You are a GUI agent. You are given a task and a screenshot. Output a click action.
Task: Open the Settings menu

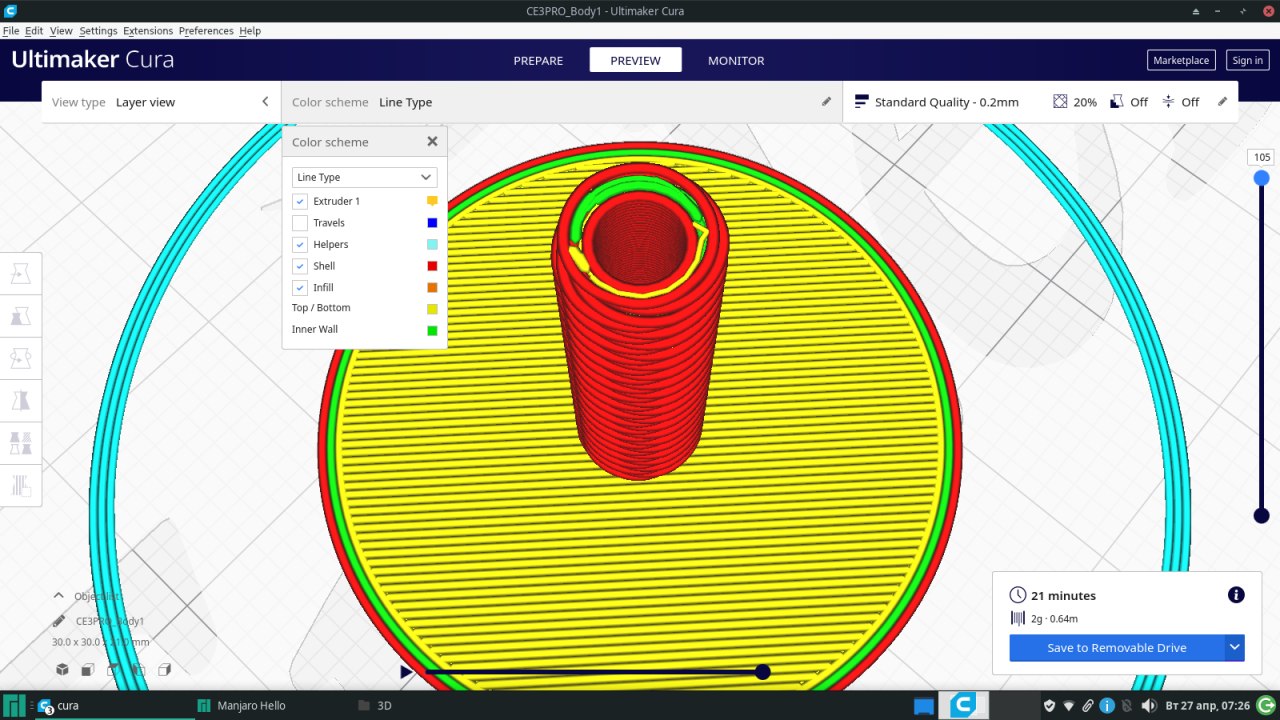click(x=98, y=31)
